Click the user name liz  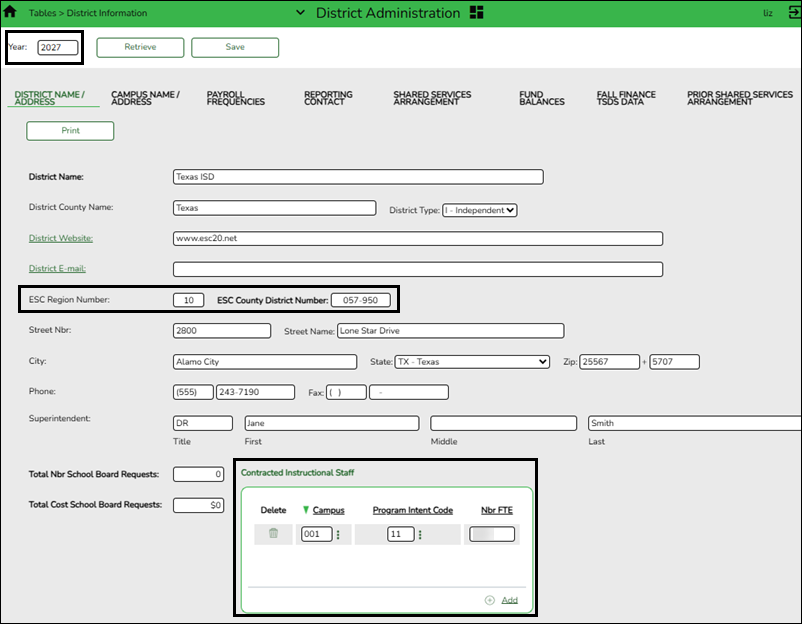pos(768,13)
